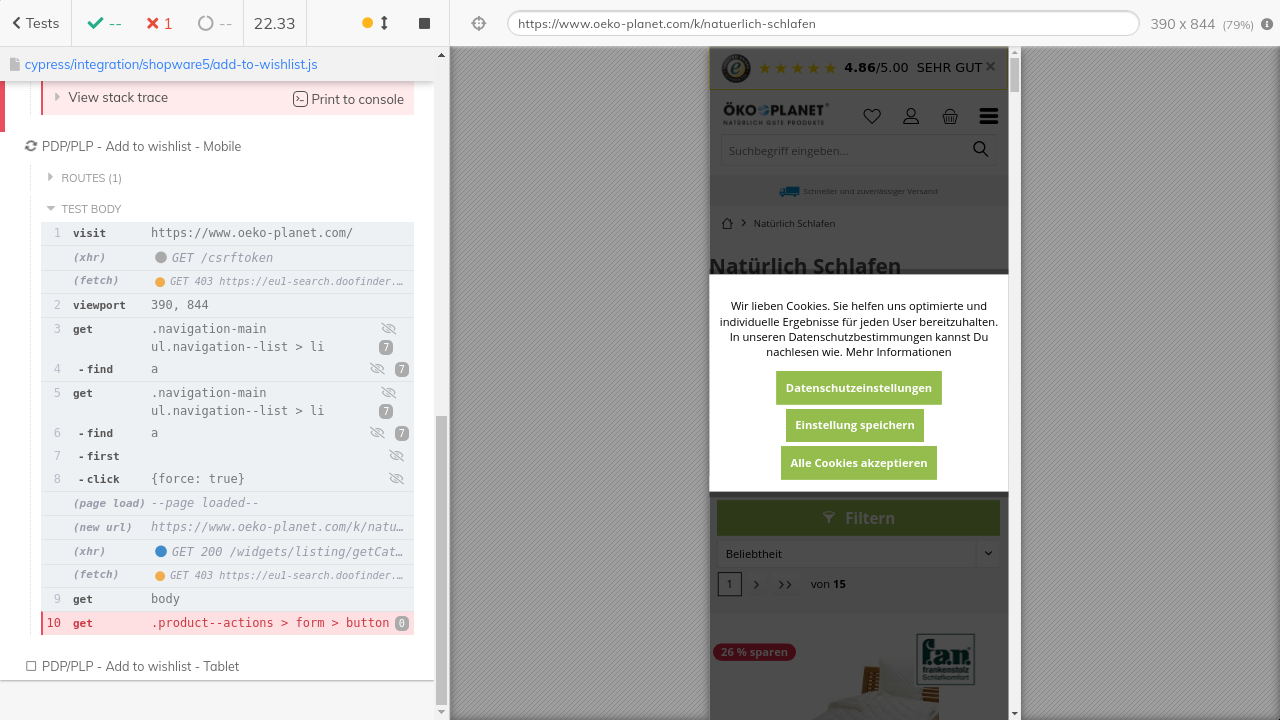Open the shopping basket icon
The width and height of the screenshot is (1280, 720).
(x=950, y=116)
